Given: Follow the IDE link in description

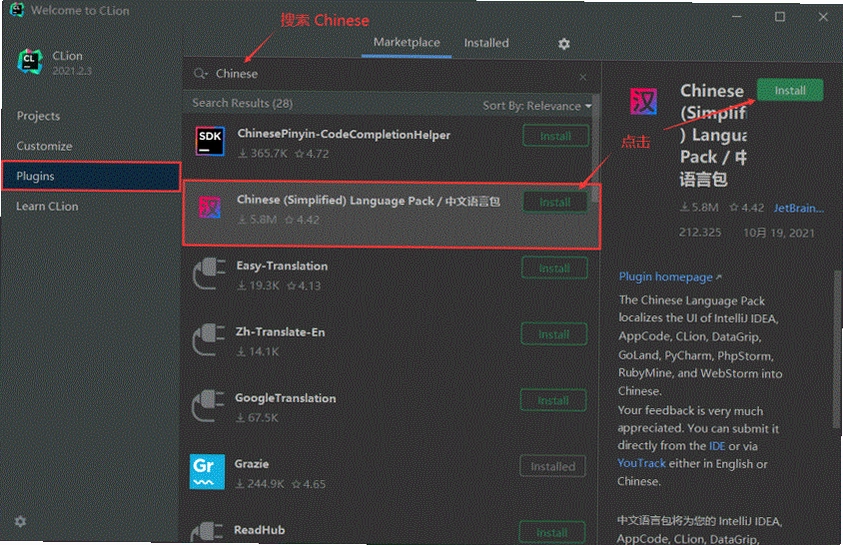Looking at the screenshot, I should (717, 446).
